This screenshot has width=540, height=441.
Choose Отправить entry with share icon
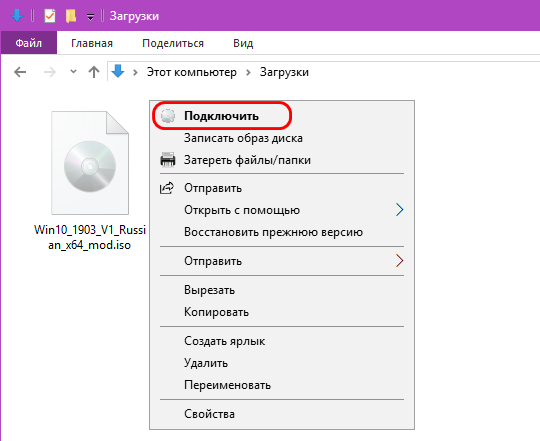[282, 188]
